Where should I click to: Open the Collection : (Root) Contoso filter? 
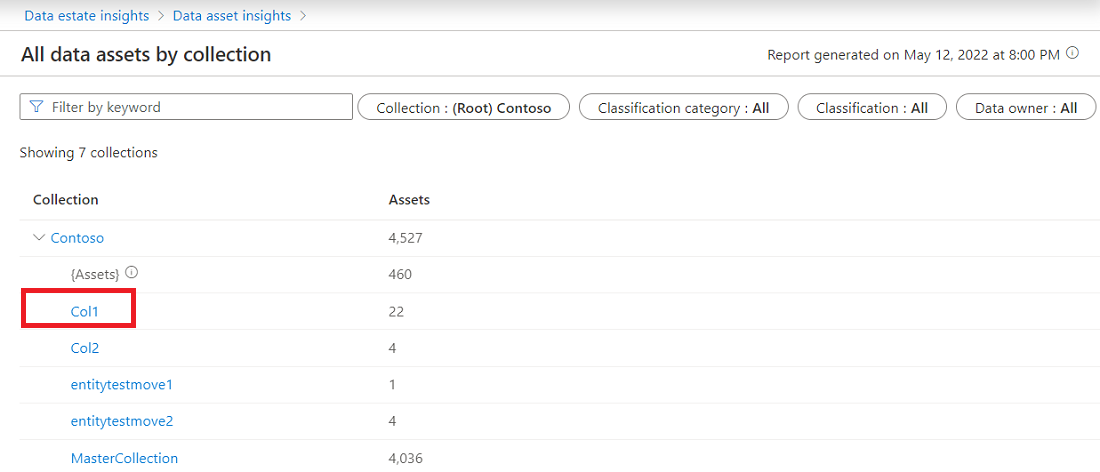463,108
